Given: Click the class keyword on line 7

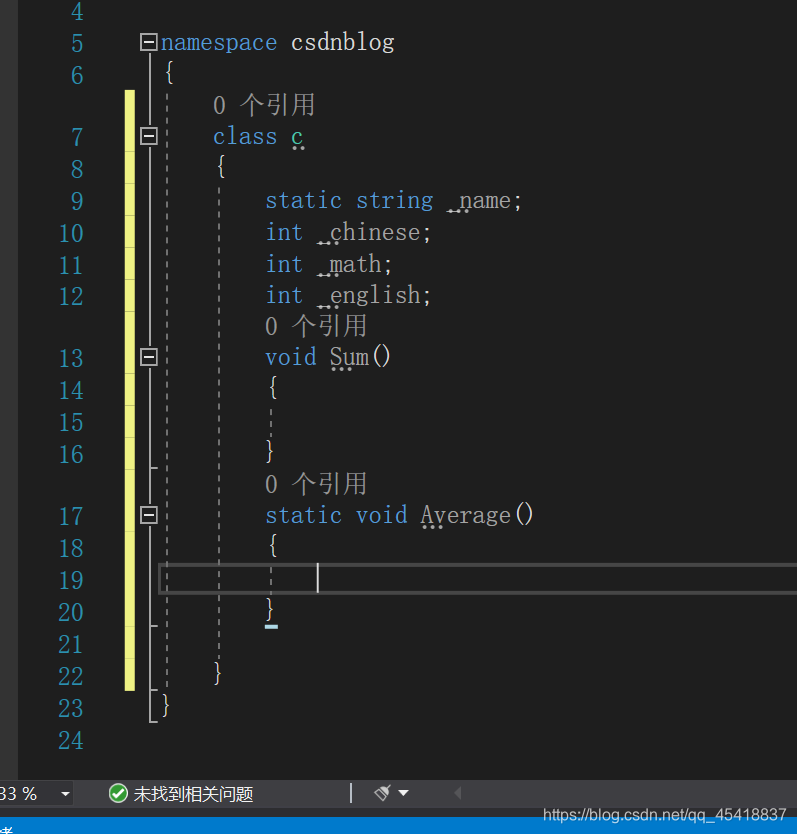Looking at the screenshot, I should 245,137.
